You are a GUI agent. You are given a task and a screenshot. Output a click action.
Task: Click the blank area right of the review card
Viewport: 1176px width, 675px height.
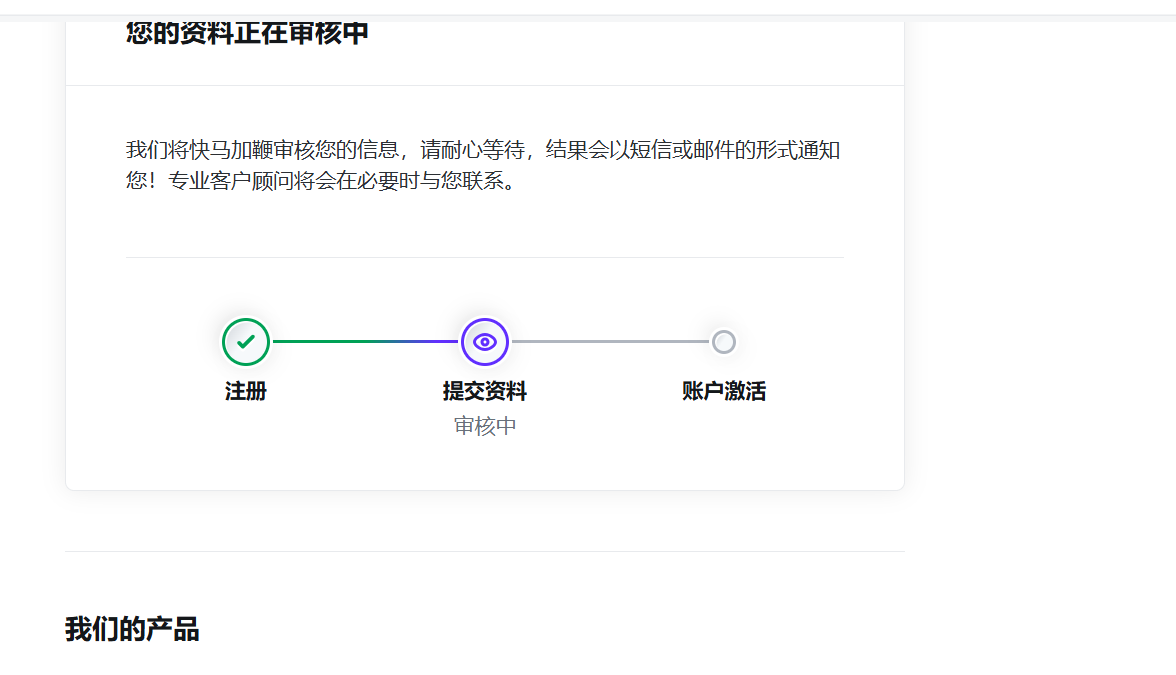[x=1040, y=300]
